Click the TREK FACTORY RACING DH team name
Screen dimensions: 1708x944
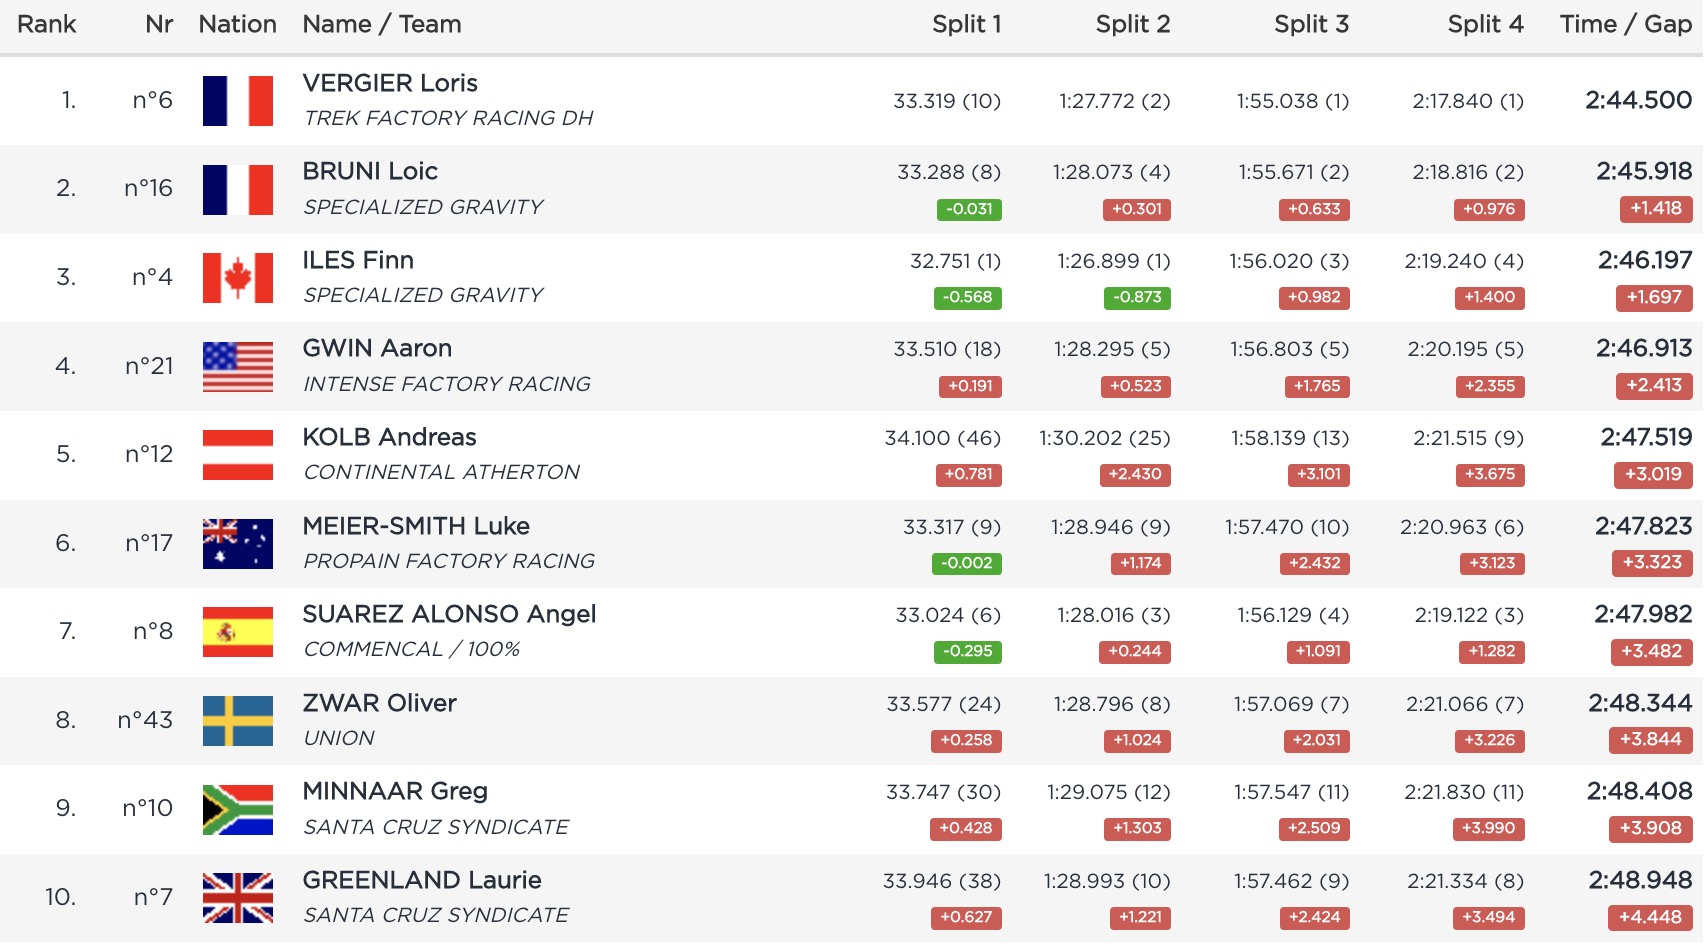click(448, 119)
